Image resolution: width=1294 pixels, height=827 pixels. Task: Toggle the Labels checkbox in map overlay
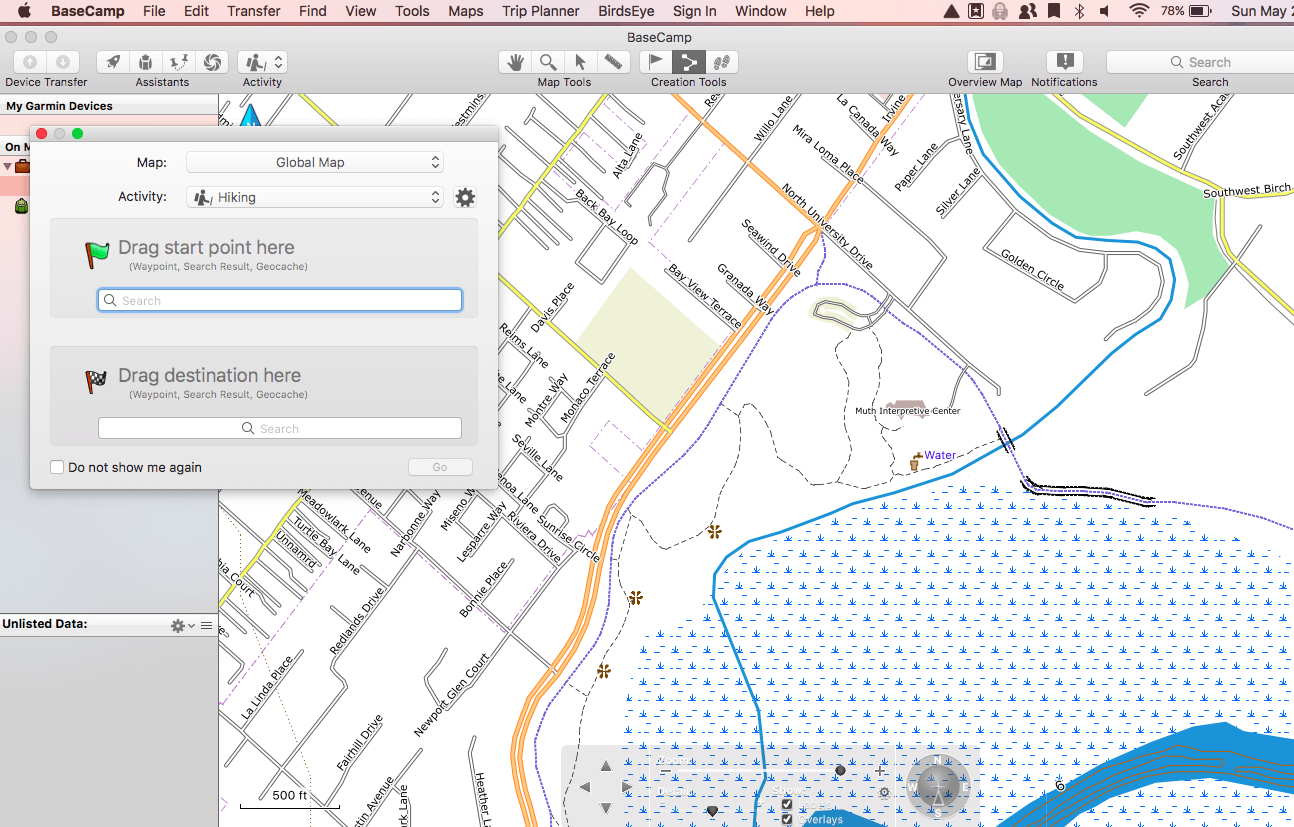pyautogui.click(x=787, y=804)
